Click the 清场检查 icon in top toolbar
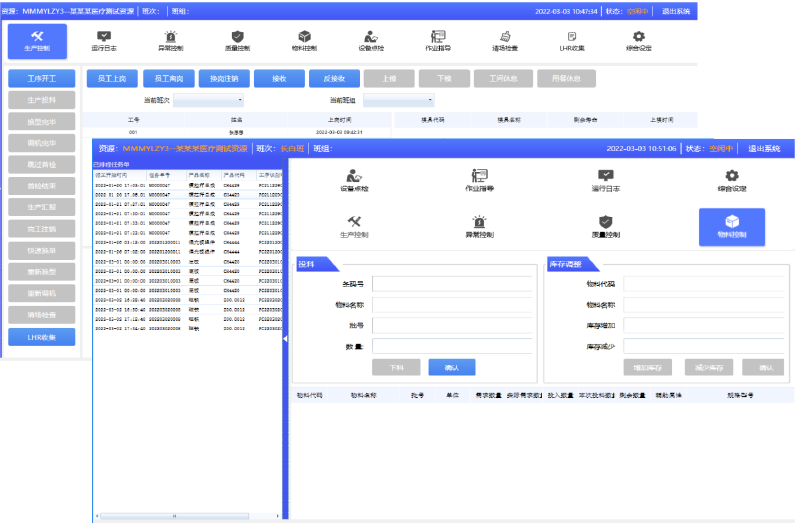Image resolution: width=795 pixels, height=523 pixels. 505,40
